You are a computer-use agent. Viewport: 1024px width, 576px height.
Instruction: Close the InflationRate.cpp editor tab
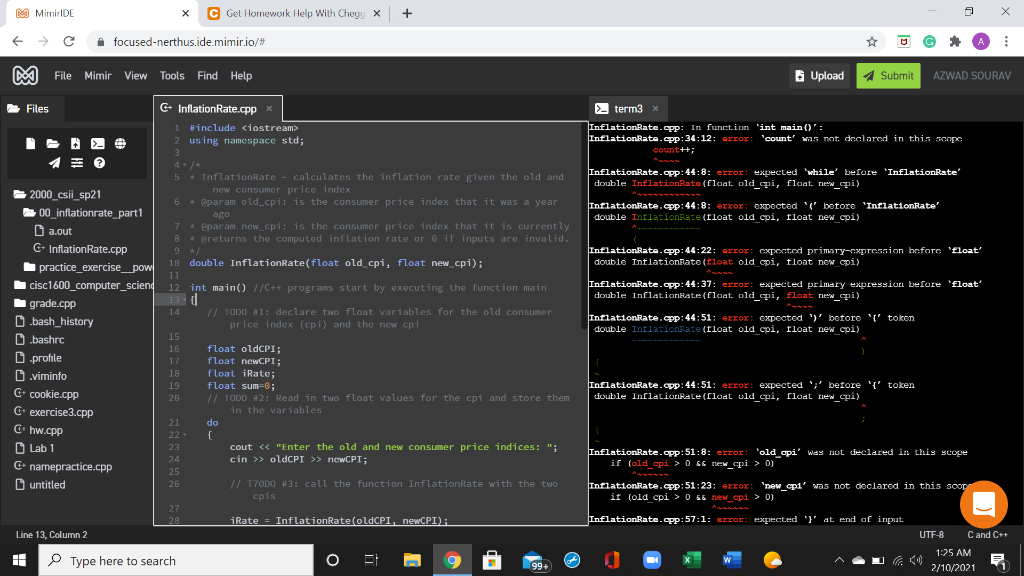tap(269, 108)
